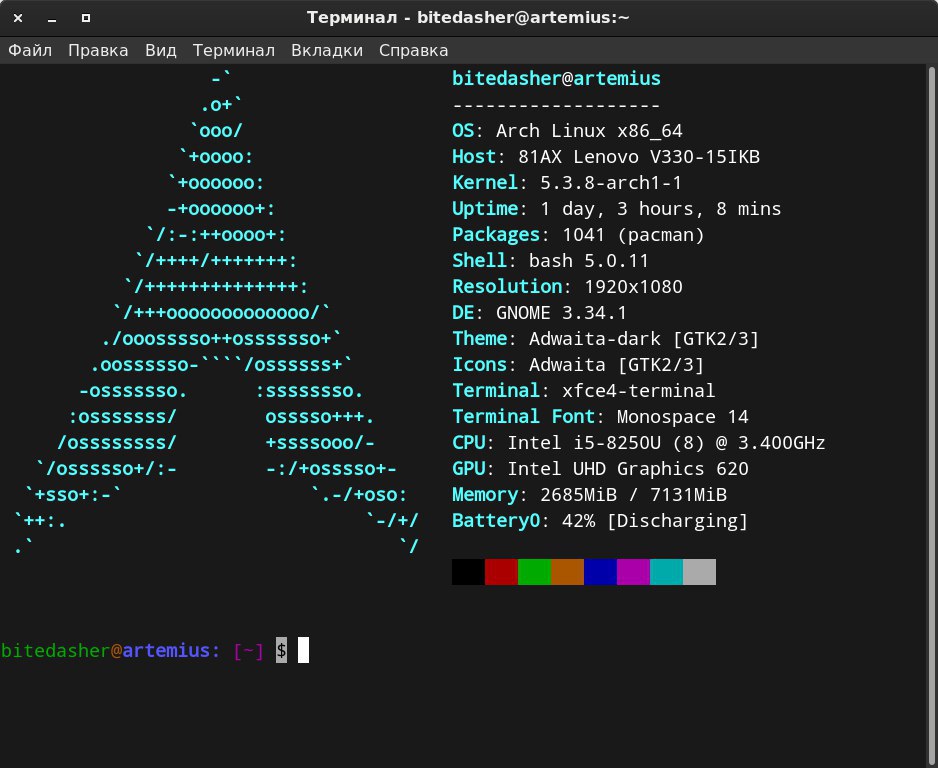938x768 pixels.
Task: Click the 'GPU: Intel UHD Graphics 620' line
Action: point(601,468)
